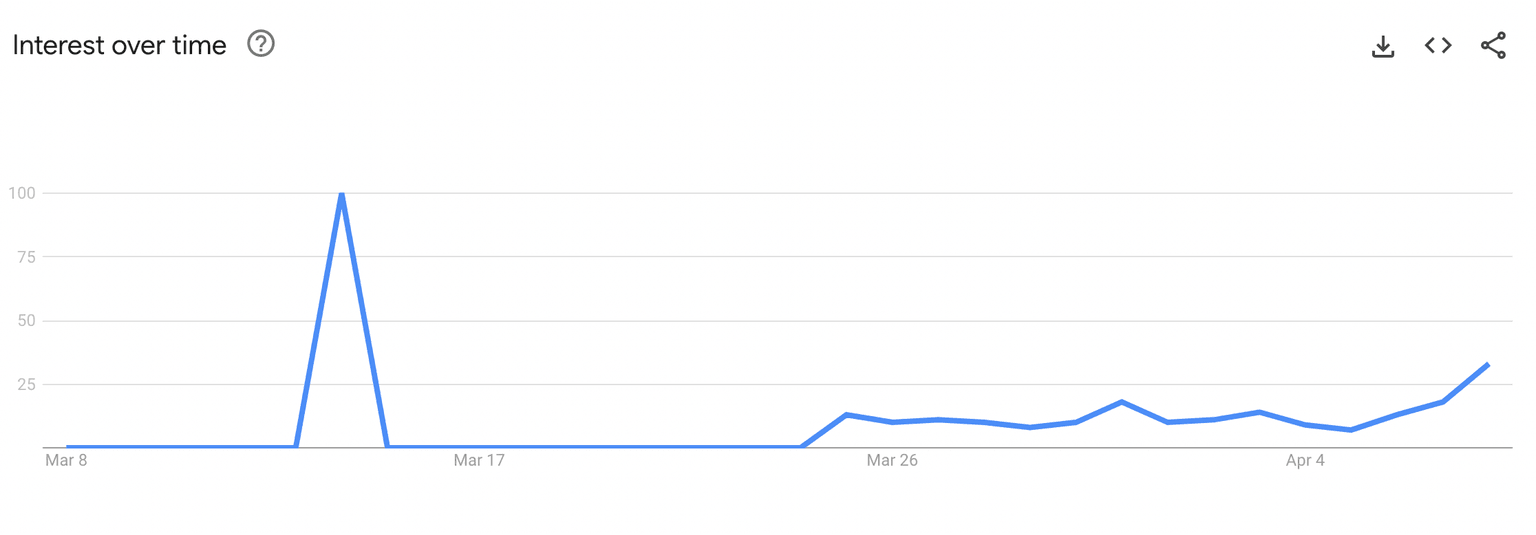Click the 75 y-axis label
This screenshot has height=535, width=1536.
tap(26, 257)
